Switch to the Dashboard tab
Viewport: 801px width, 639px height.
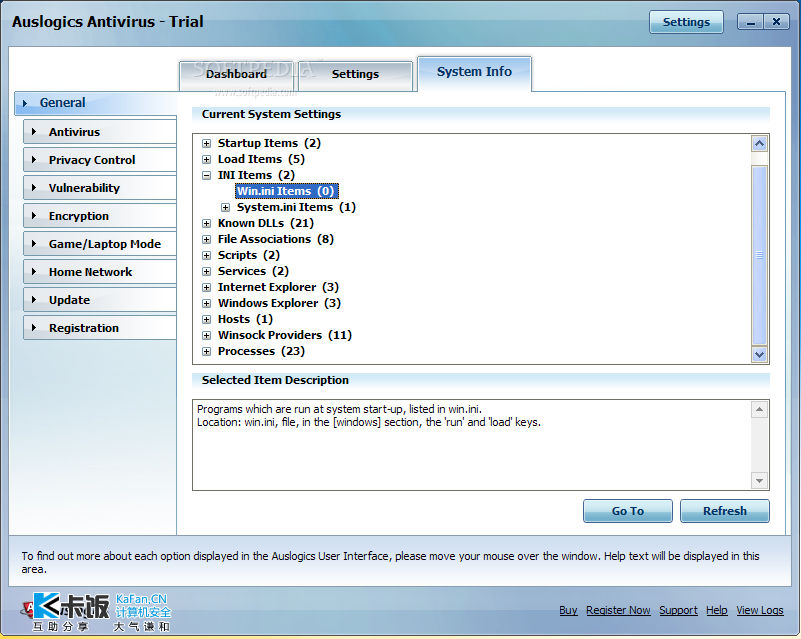pyautogui.click(x=236, y=75)
